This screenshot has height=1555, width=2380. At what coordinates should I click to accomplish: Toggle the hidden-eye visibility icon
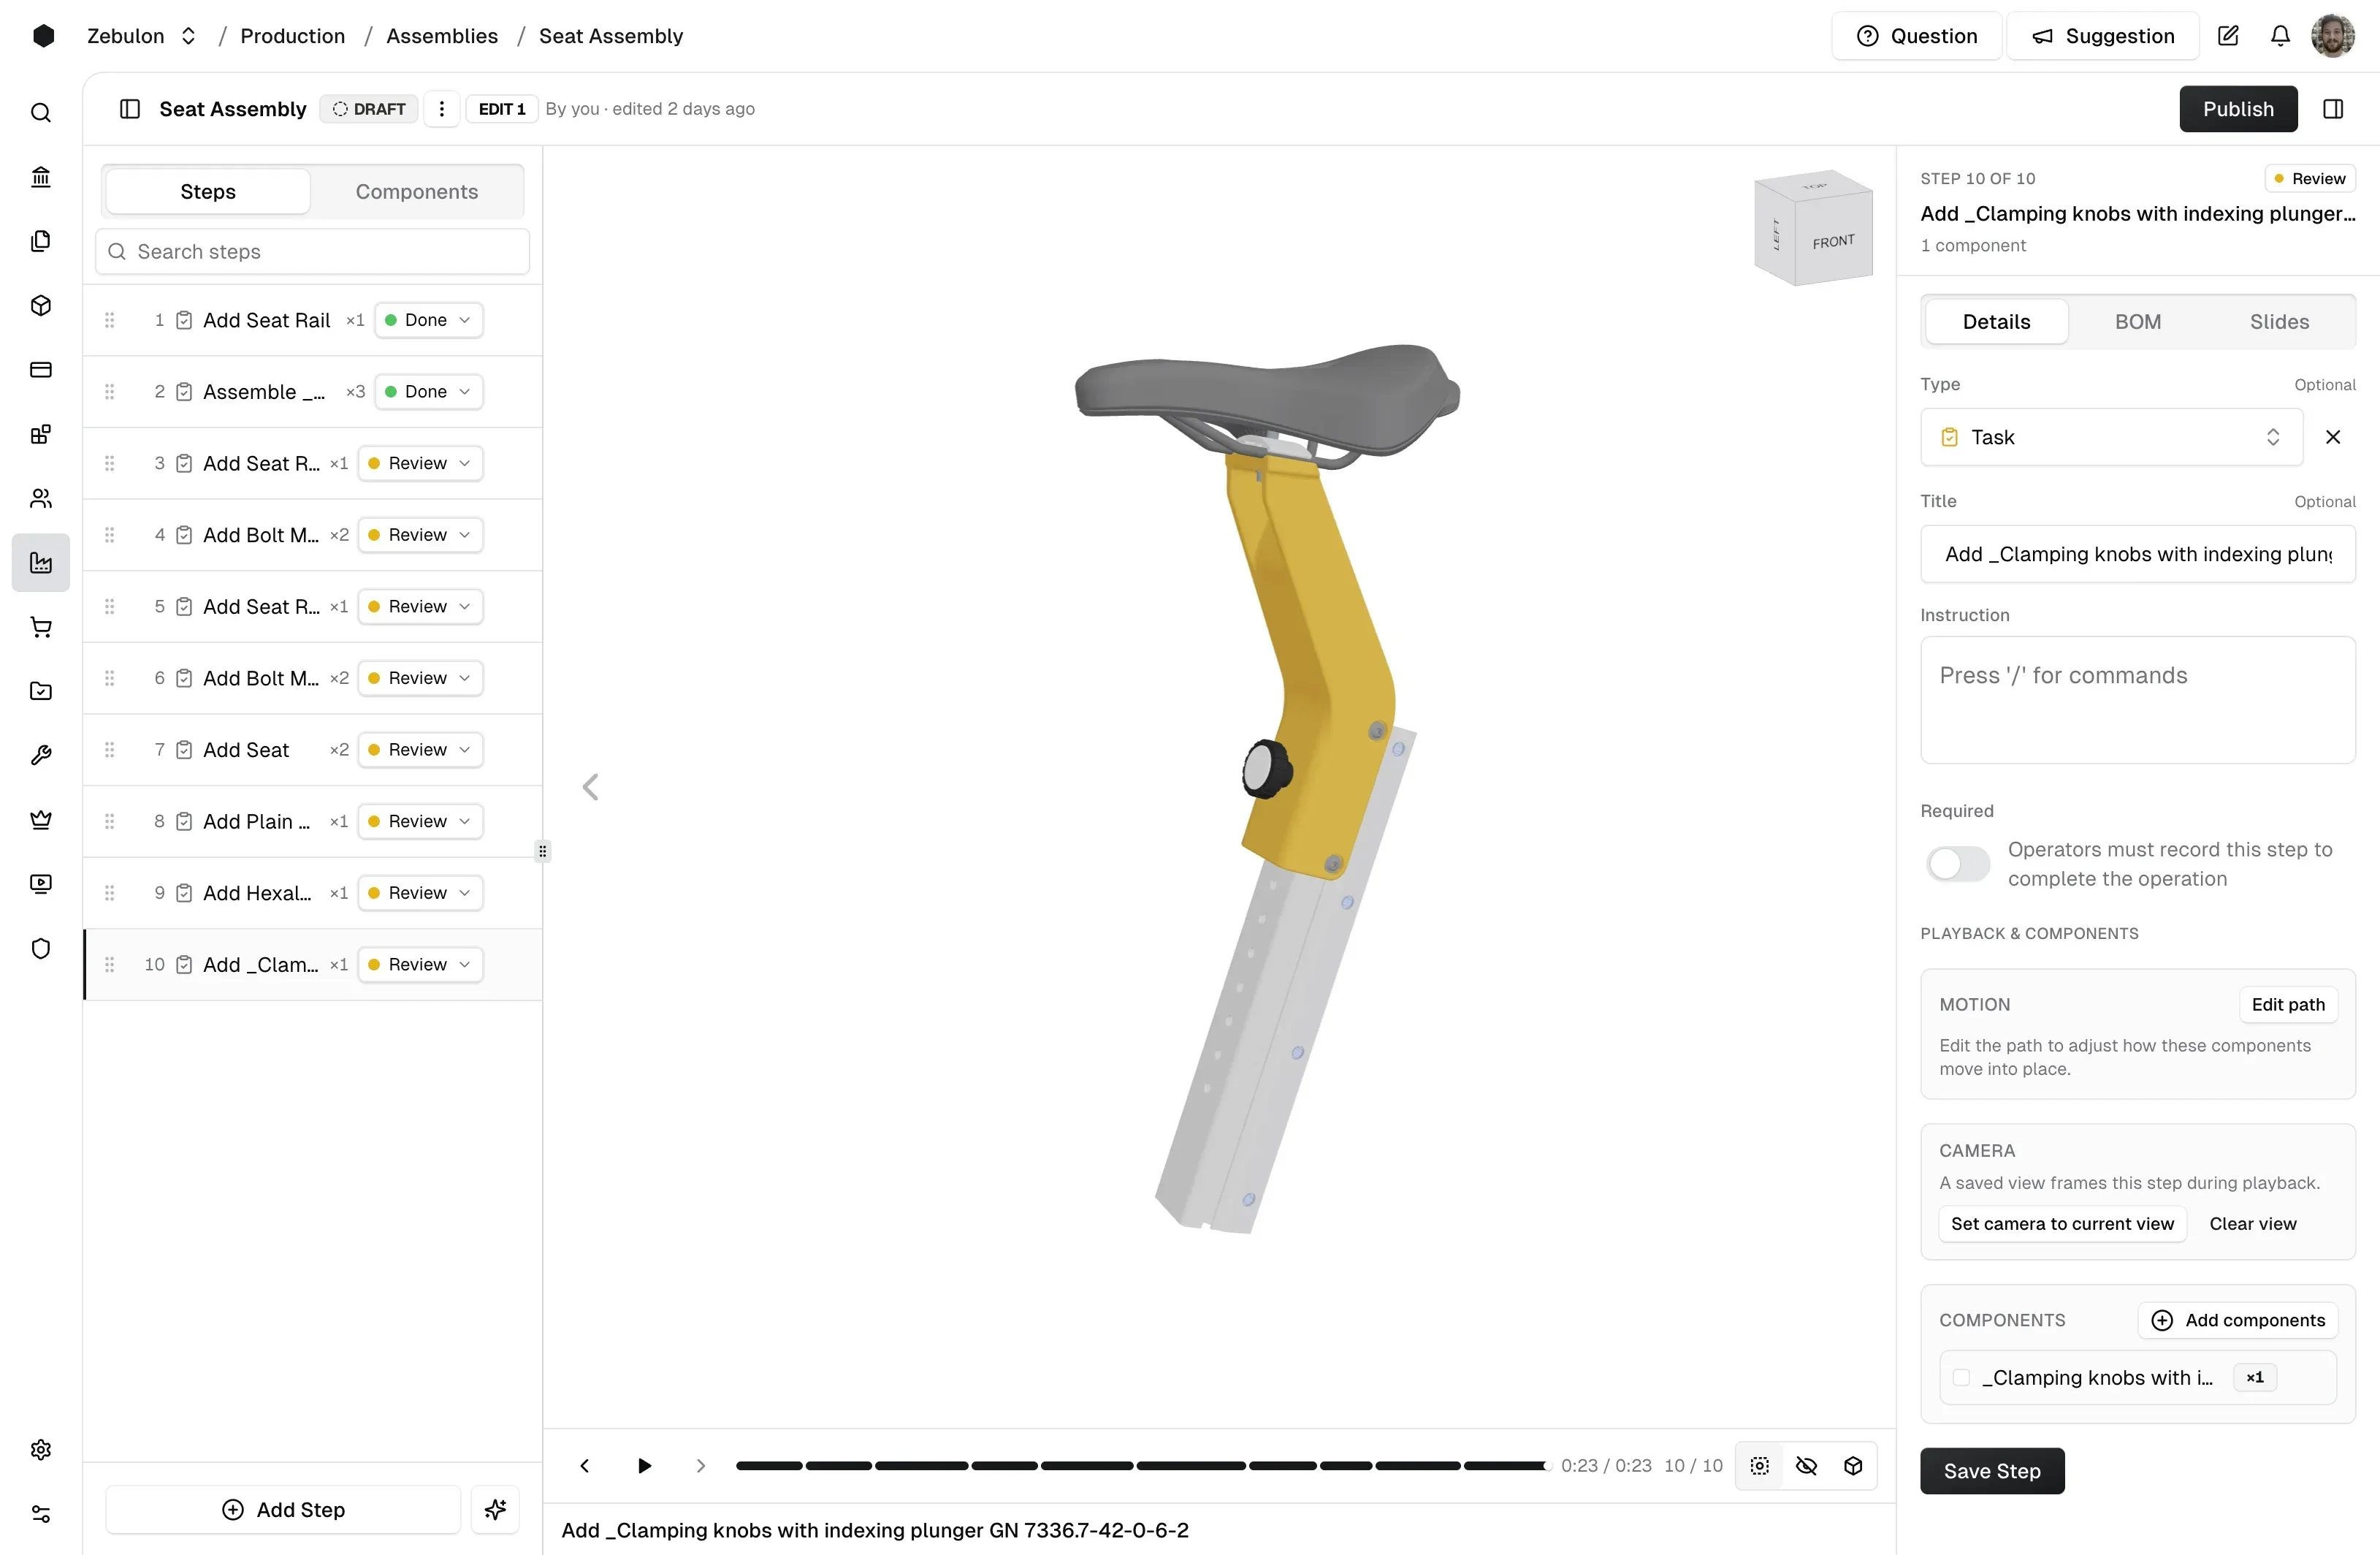point(1806,1465)
